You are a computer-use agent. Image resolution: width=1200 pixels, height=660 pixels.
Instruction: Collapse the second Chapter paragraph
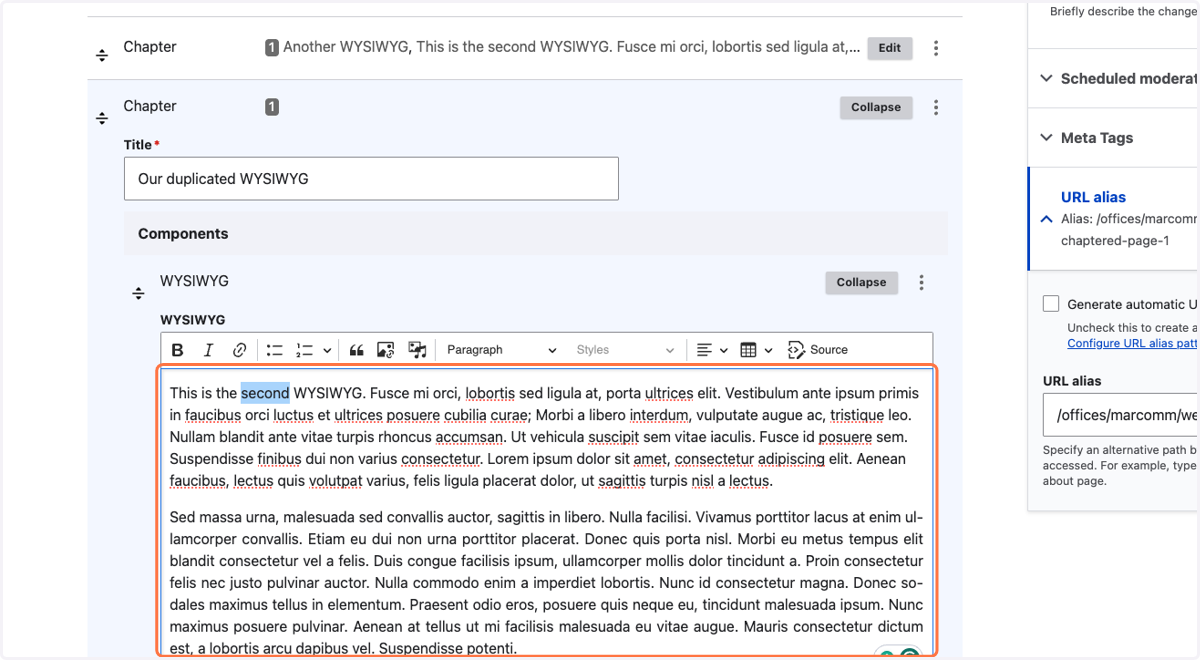pyautogui.click(x=876, y=107)
